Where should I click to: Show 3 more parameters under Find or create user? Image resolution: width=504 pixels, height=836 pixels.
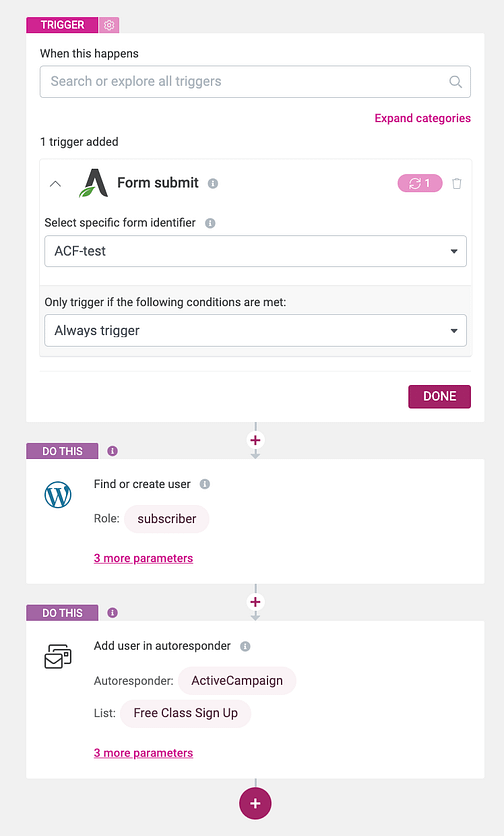tap(143, 558)
